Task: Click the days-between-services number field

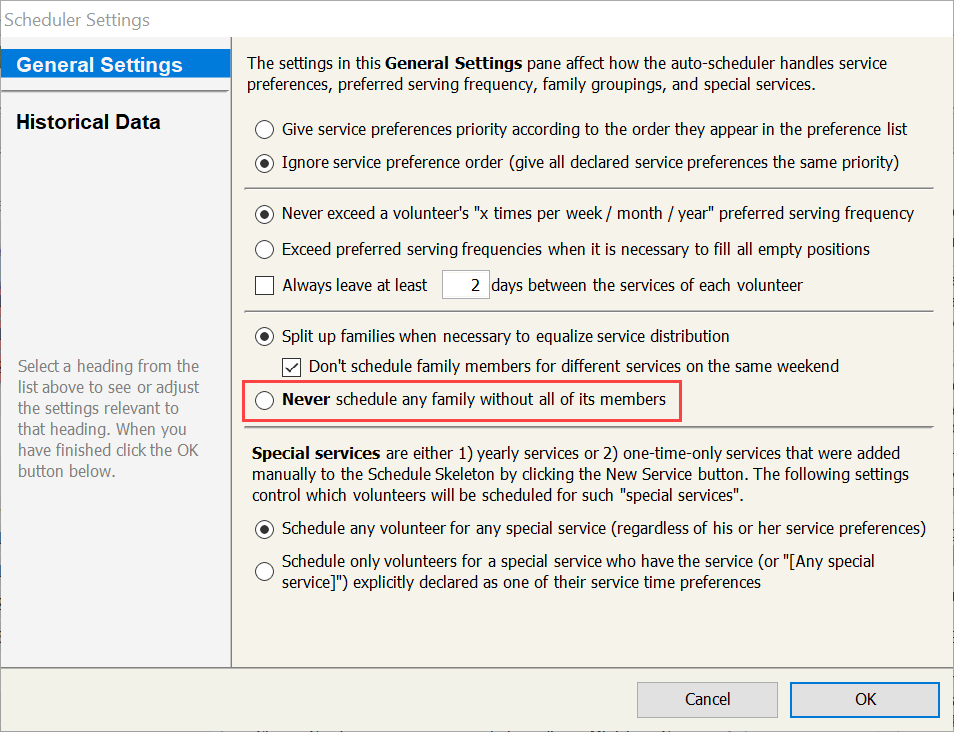Action: [x=464, y=286]
